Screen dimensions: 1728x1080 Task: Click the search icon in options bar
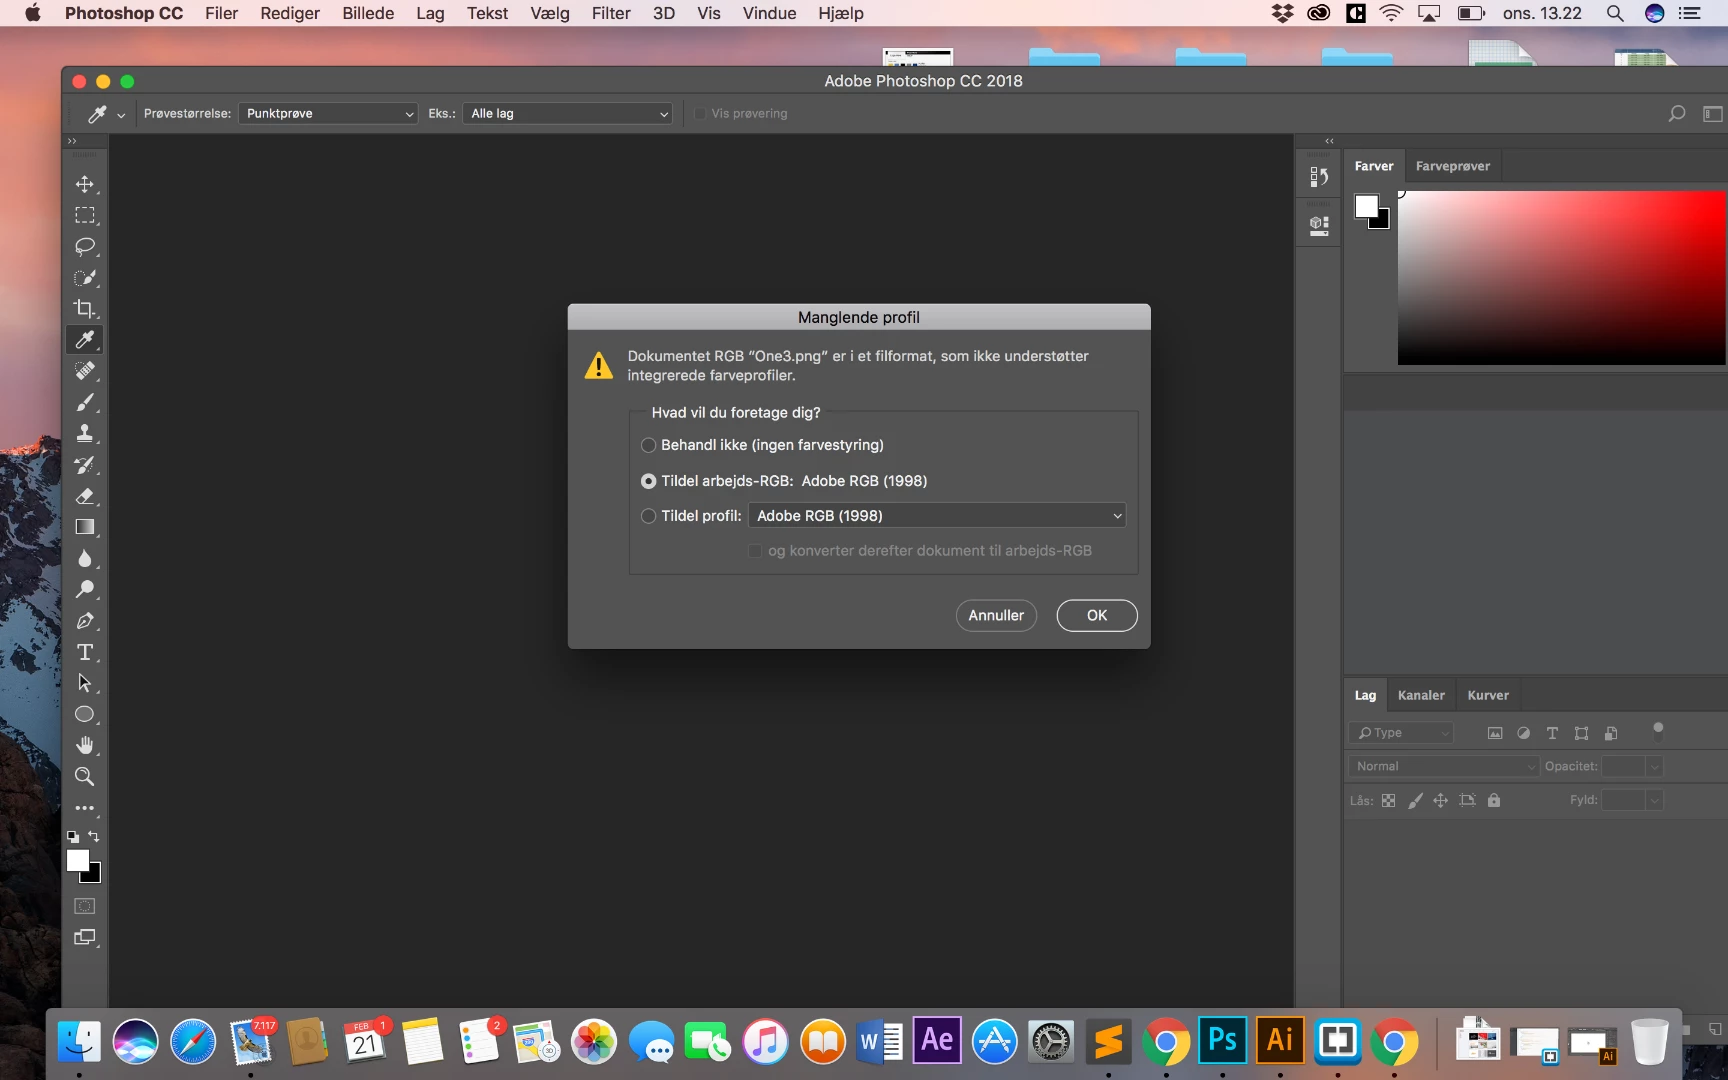click(1677, 113)
